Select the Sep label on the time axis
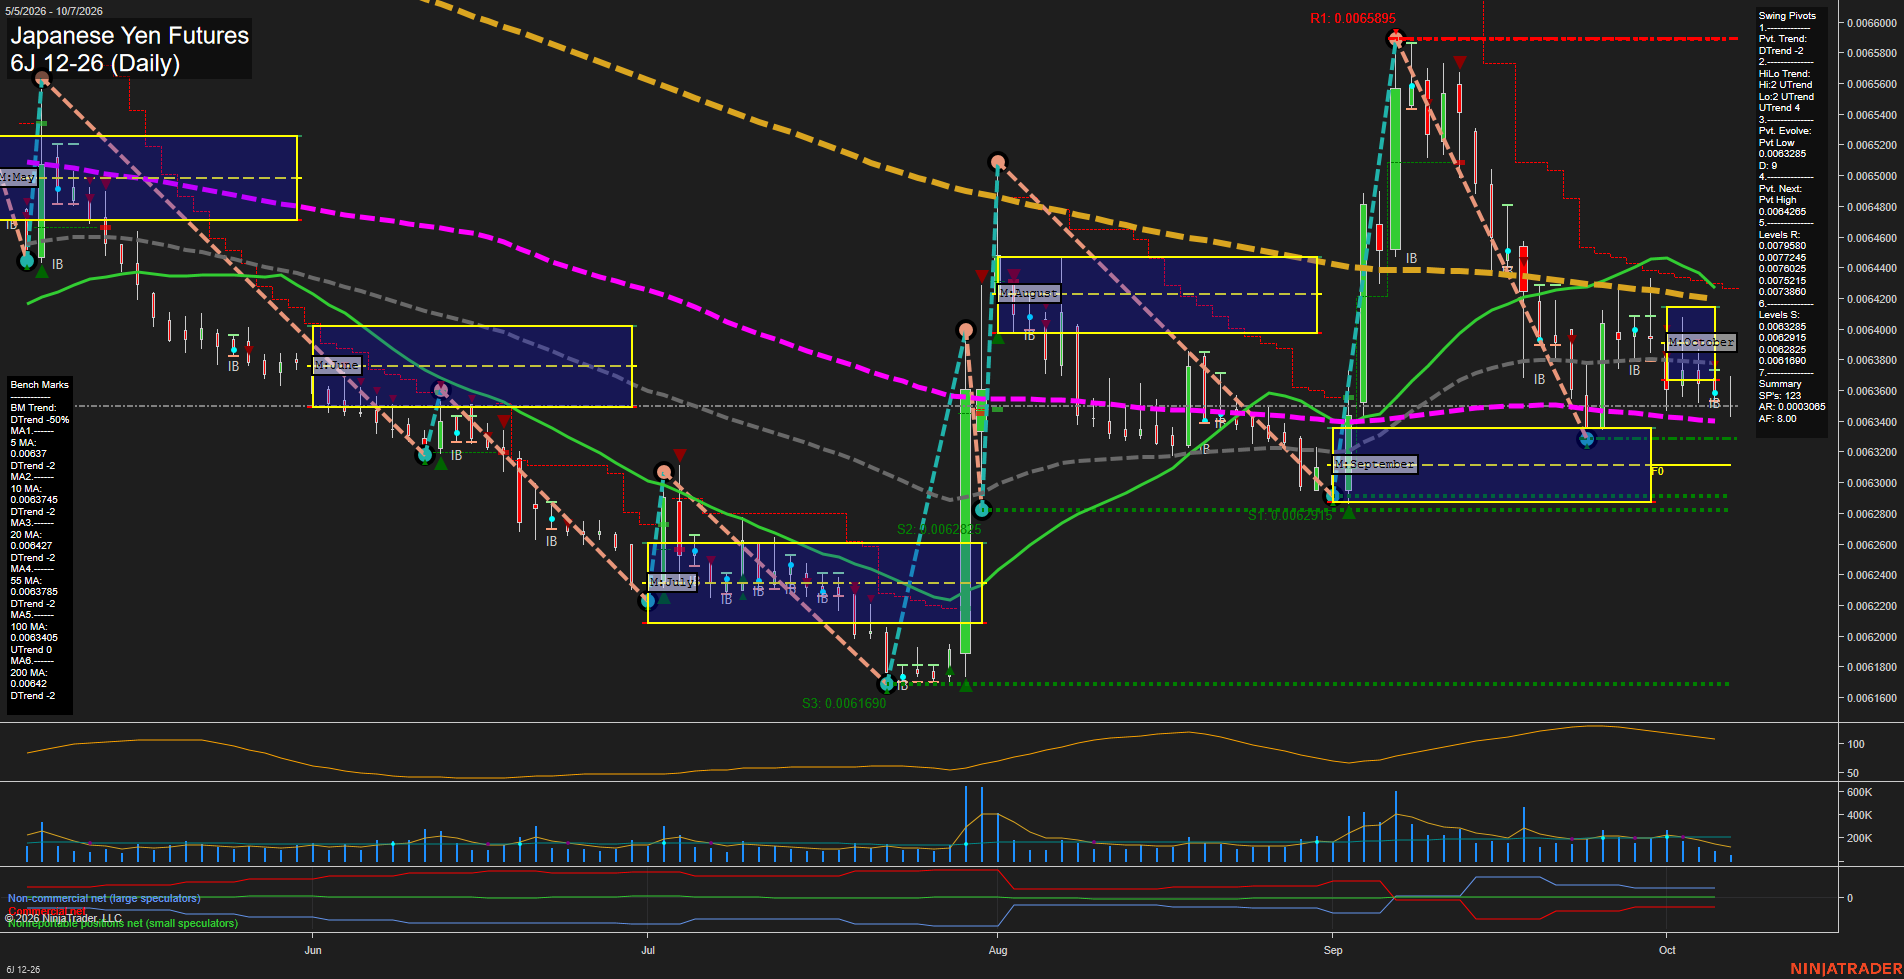Image resolution: width=1904 pixels, height=979 pixels. (1333, 950)
